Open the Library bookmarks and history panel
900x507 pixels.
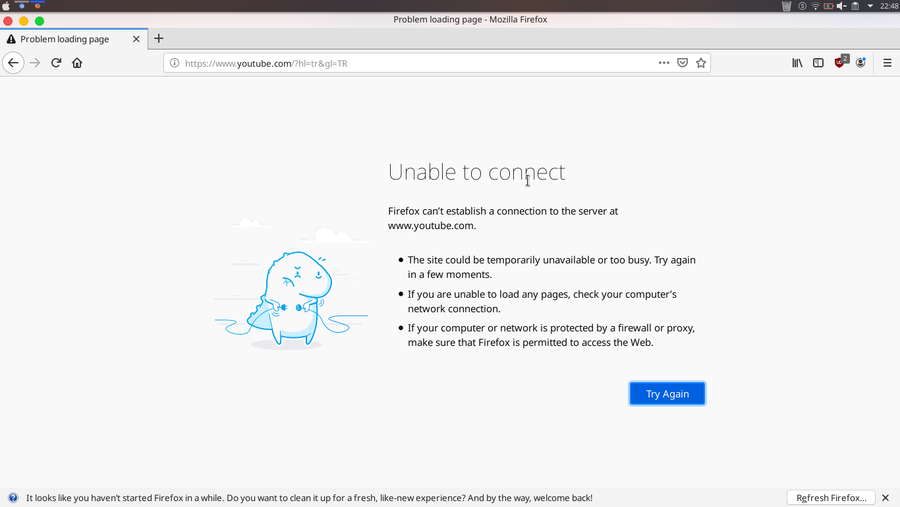pos(797,63)
